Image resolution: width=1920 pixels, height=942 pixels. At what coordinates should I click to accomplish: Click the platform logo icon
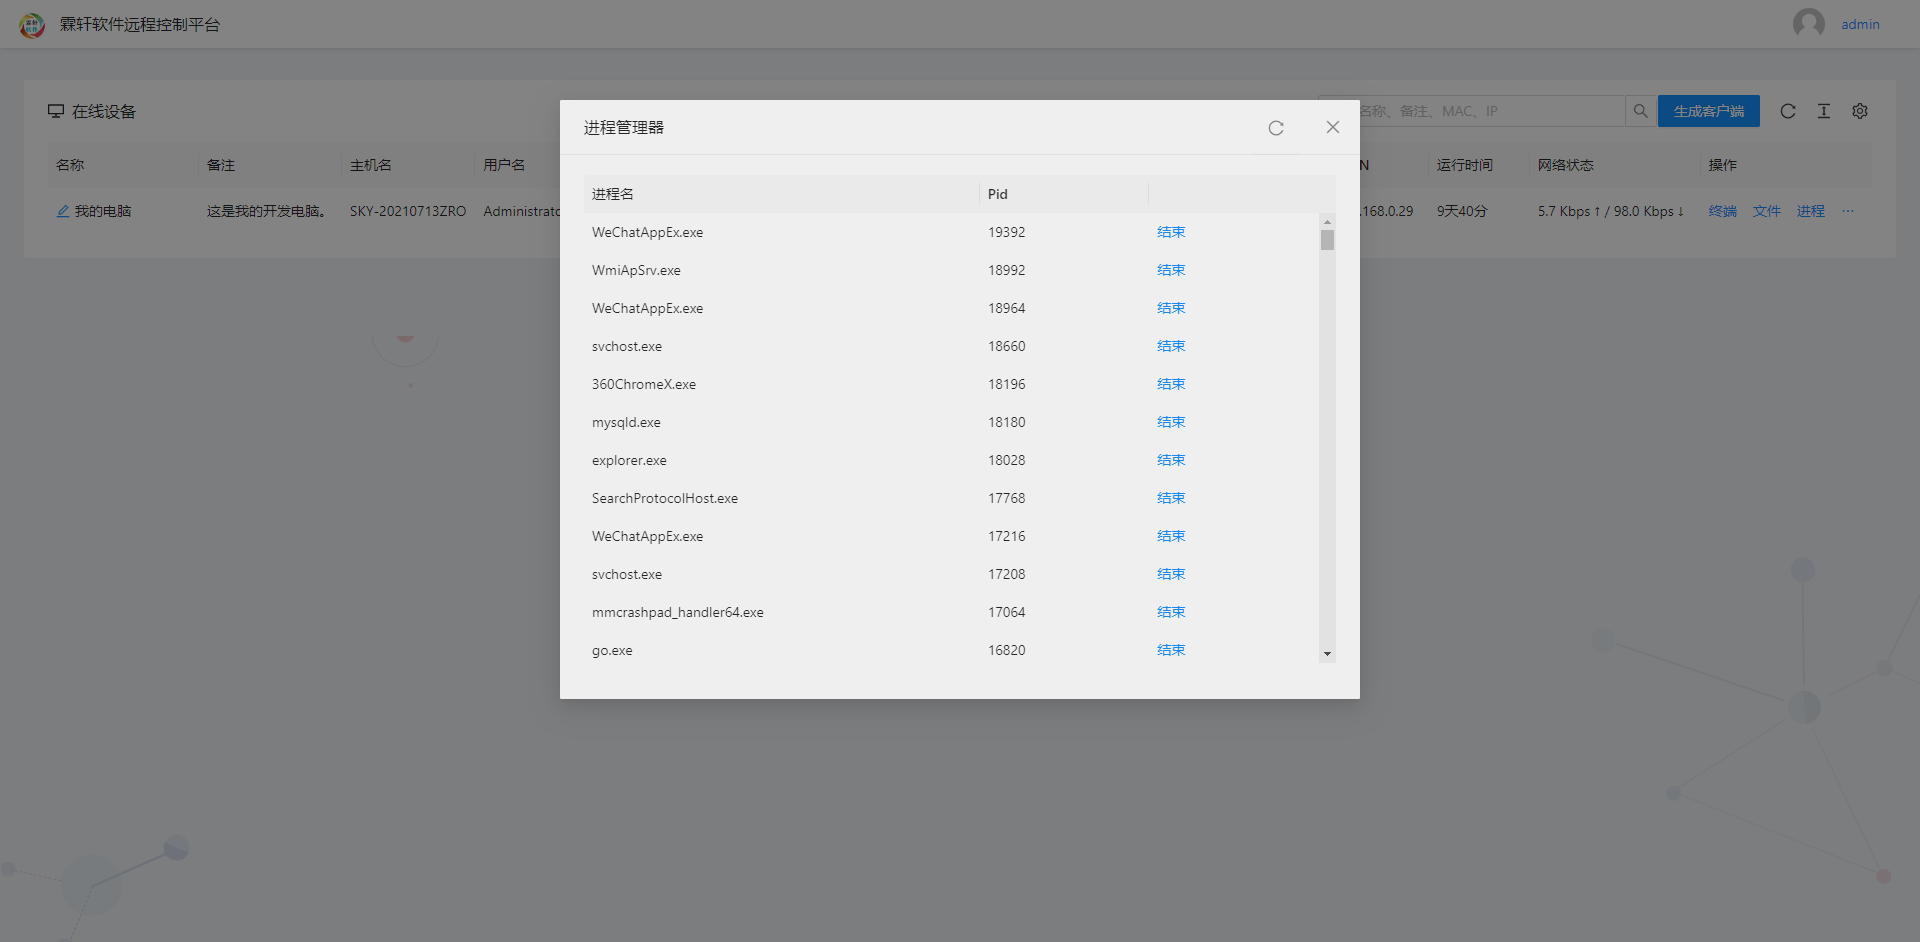(x=32, y=24)
